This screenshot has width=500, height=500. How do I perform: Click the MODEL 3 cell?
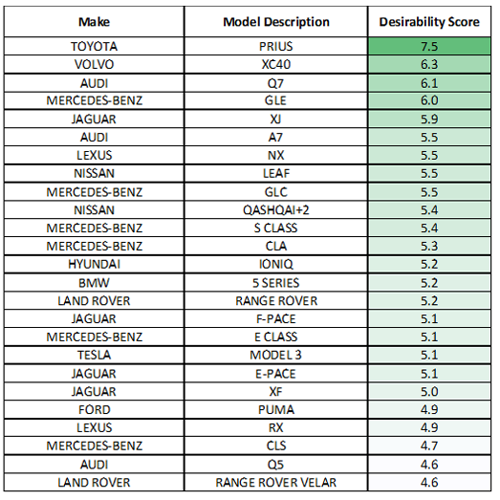(276, 355)
